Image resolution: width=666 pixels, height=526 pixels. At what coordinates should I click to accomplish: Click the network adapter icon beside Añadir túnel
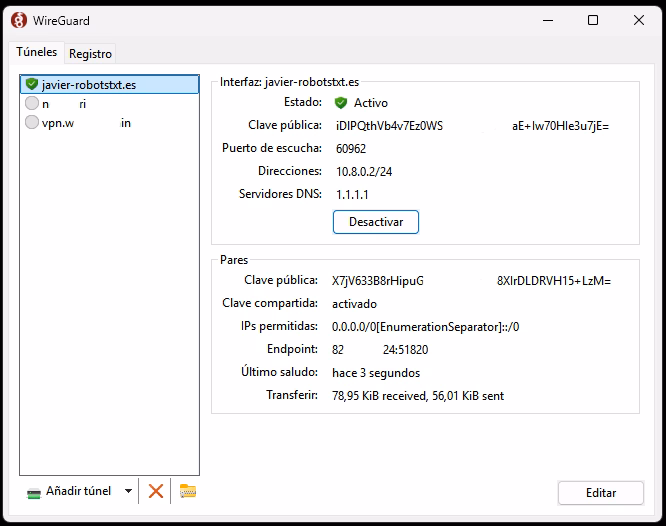[34, 493]
